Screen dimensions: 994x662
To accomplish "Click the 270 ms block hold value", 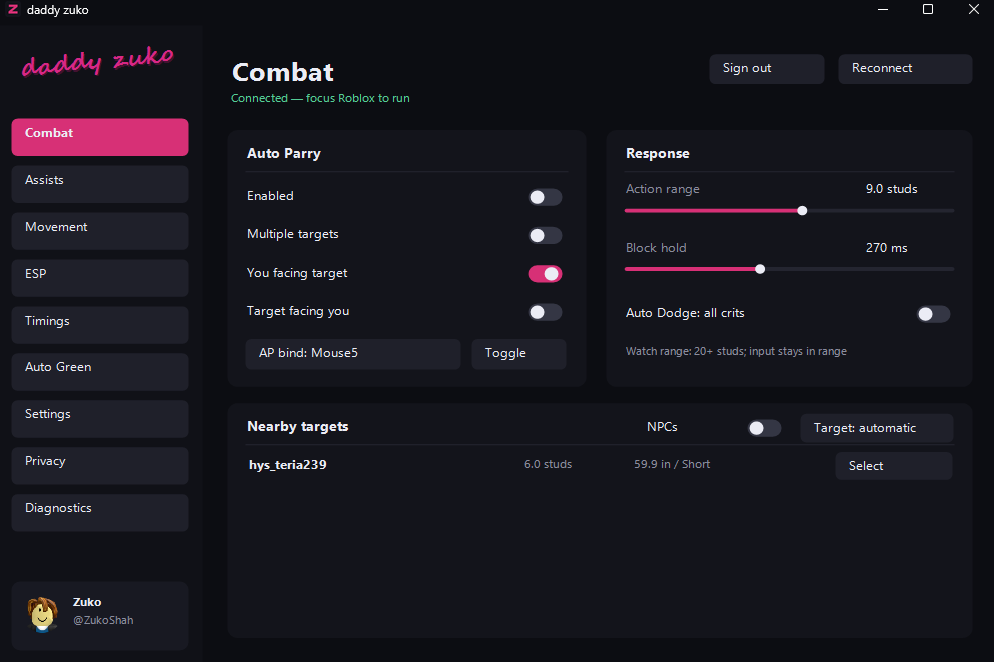I will pos(886,248).
